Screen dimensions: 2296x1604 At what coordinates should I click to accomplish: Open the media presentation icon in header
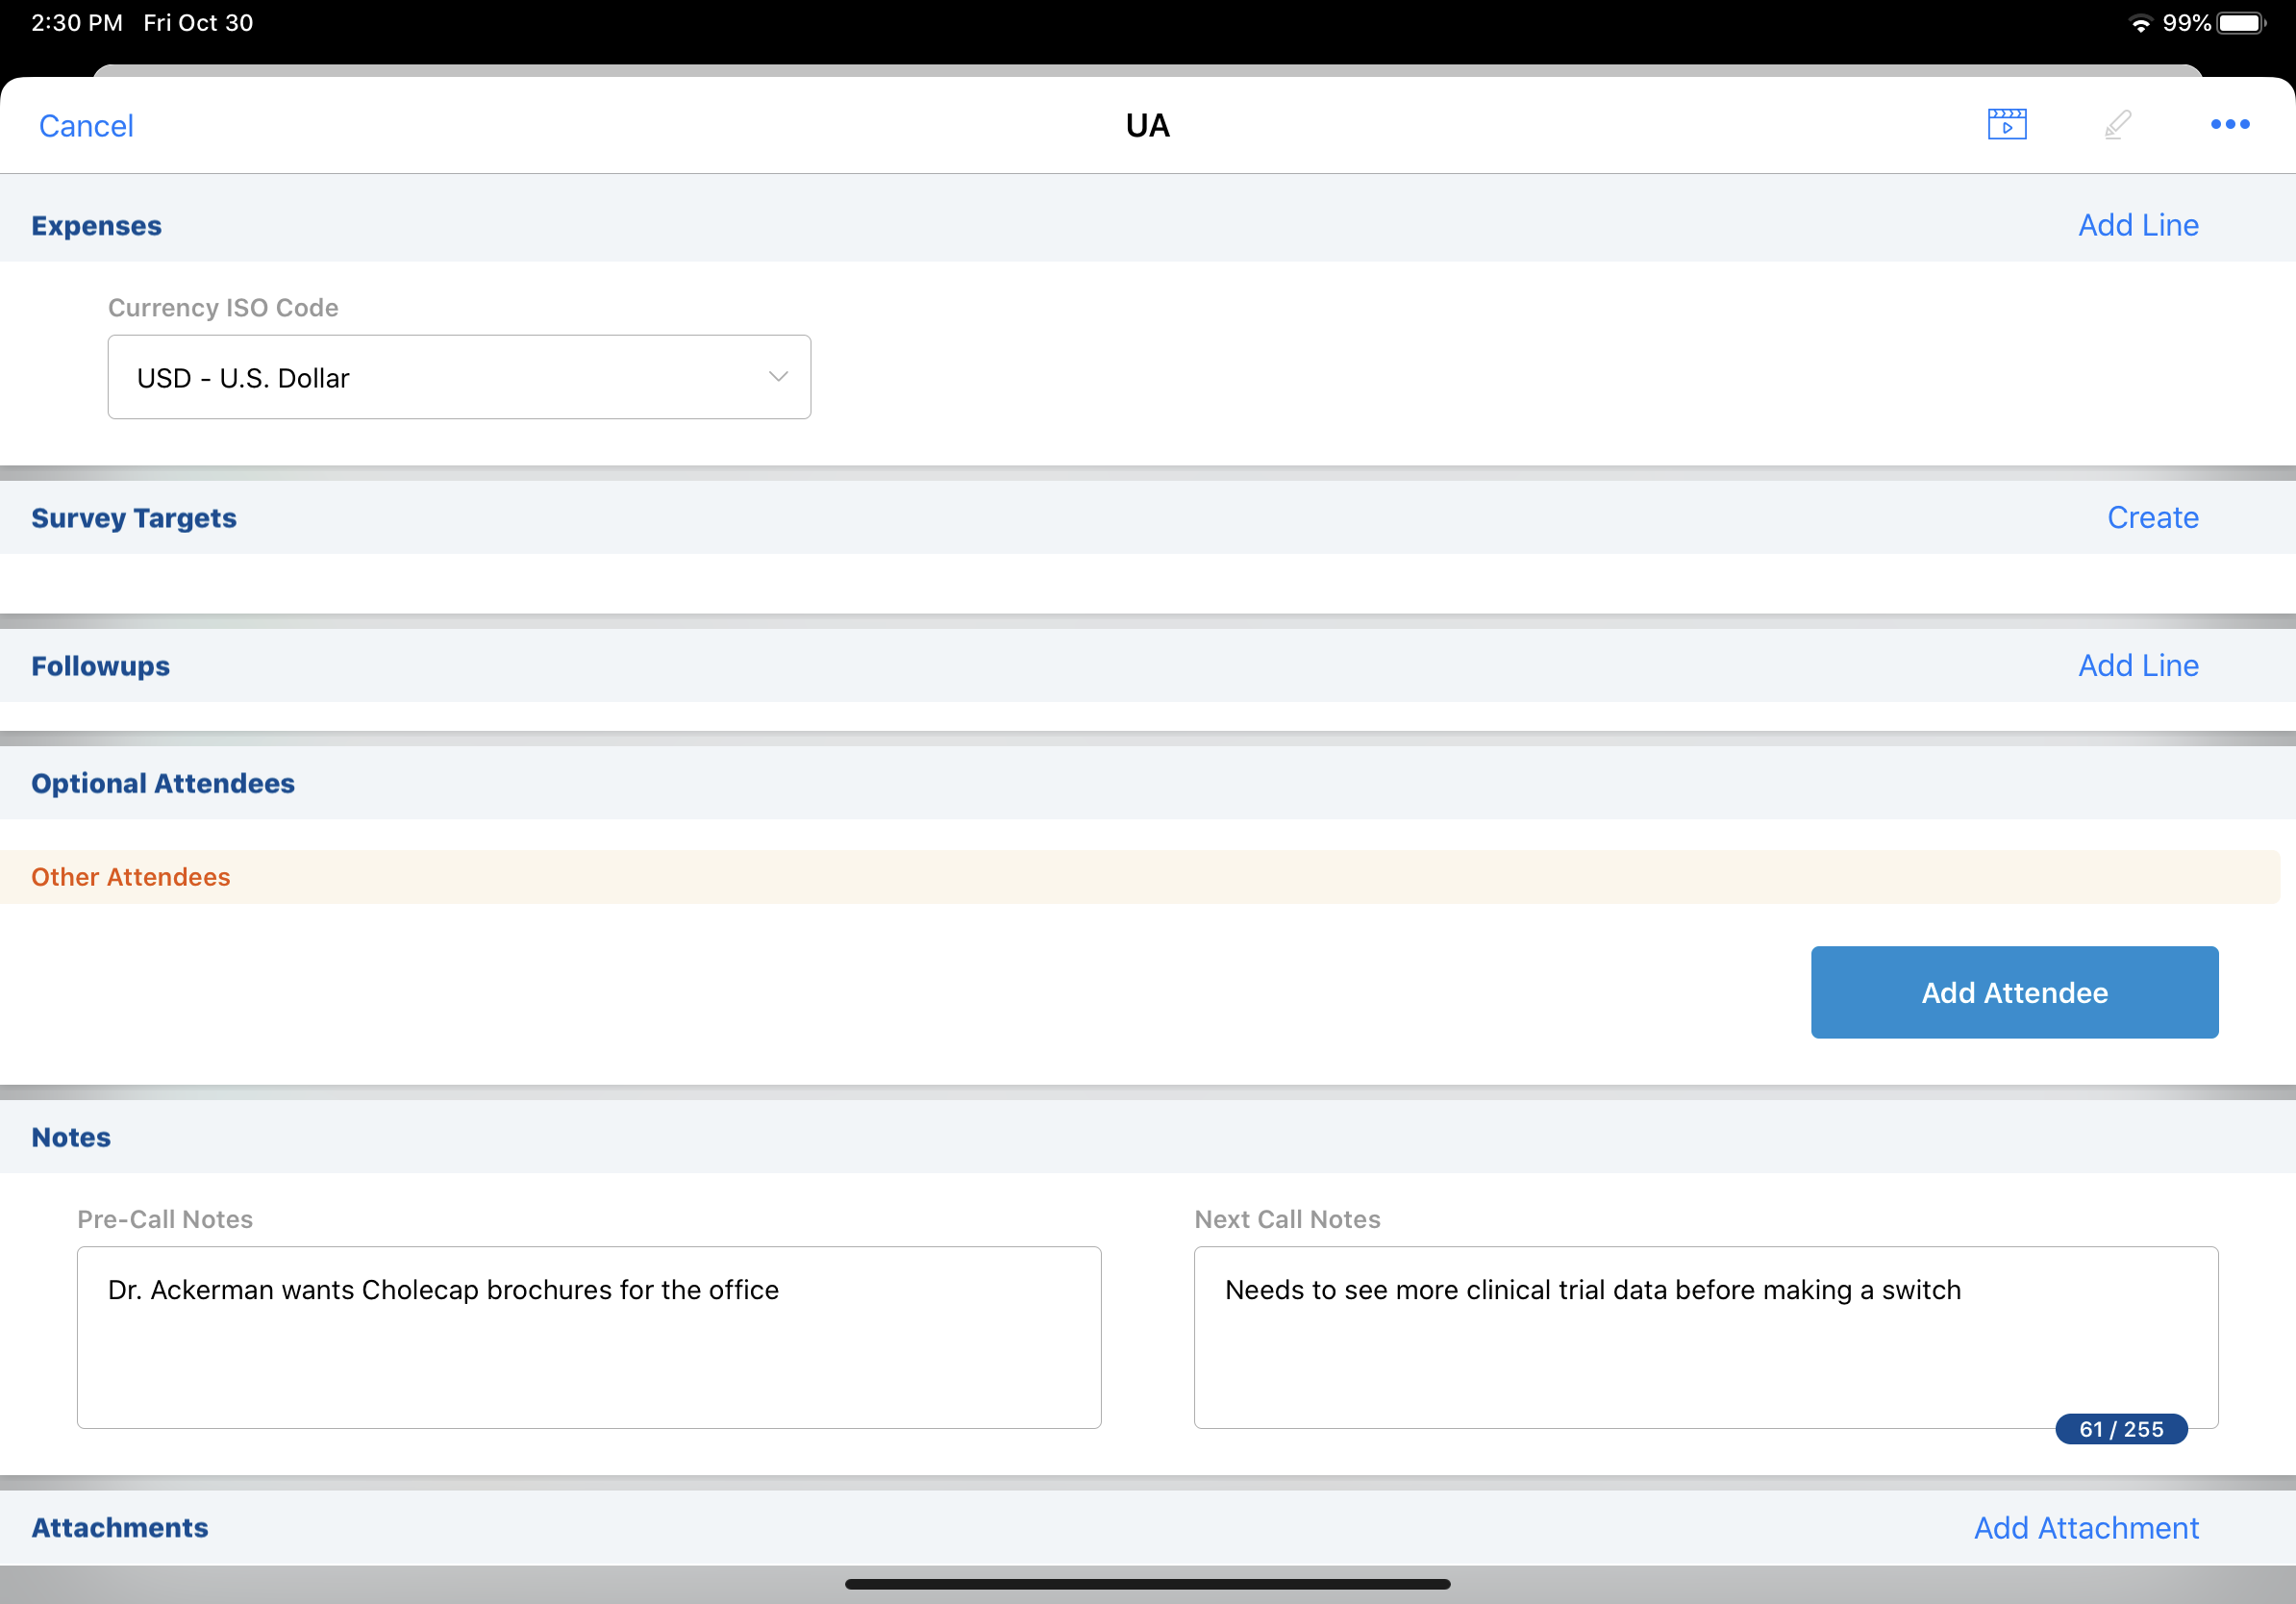(2006, 125)
